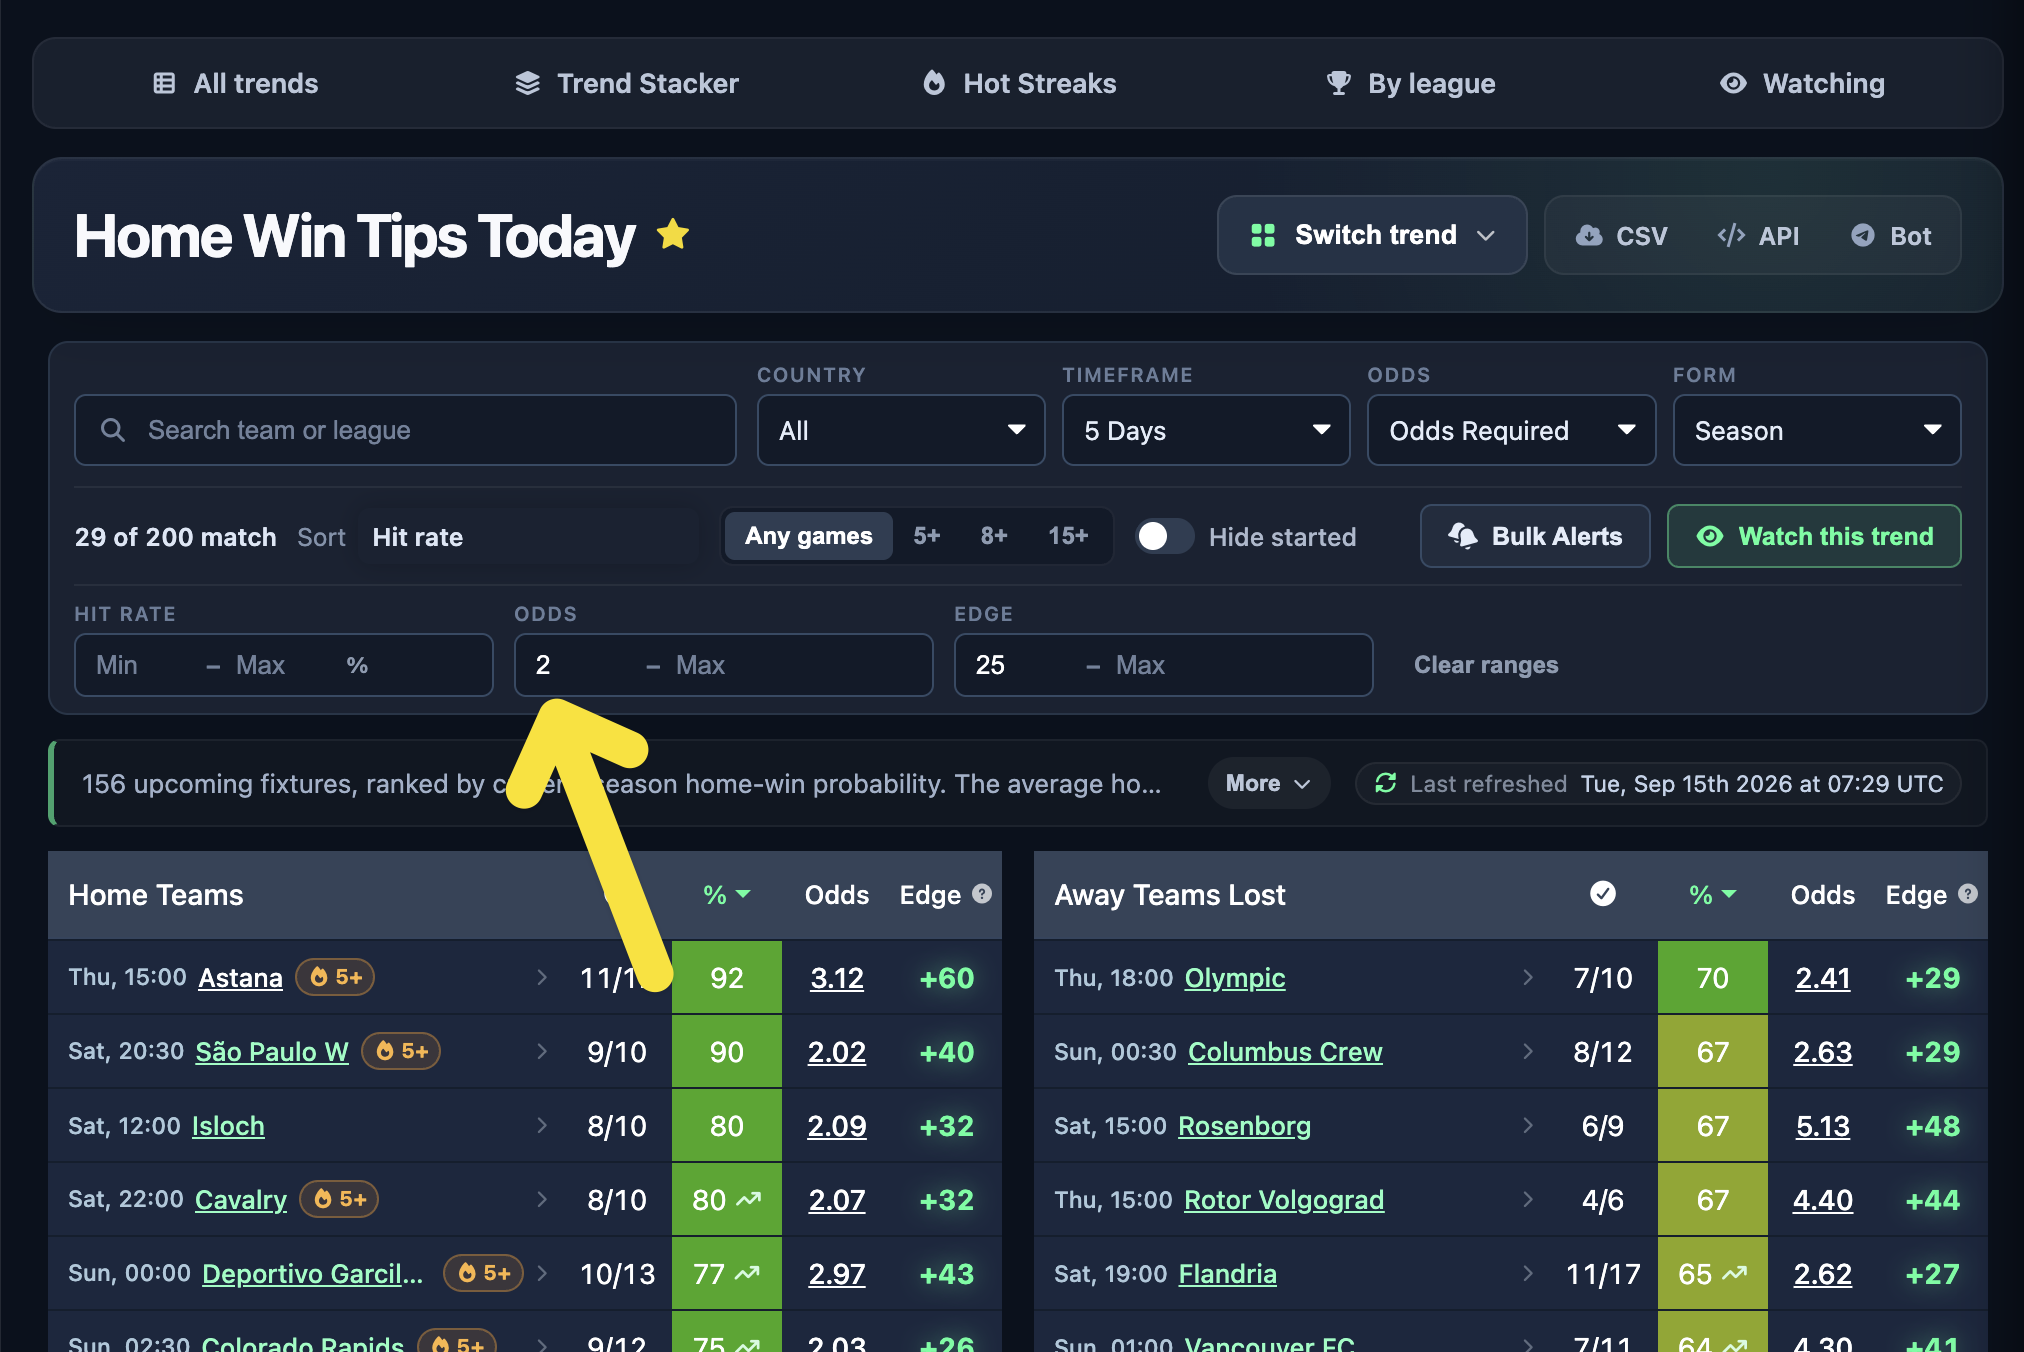Open the Trend Stacker tab
This screenshot has height=1352, width=2024.
[627, 83]
